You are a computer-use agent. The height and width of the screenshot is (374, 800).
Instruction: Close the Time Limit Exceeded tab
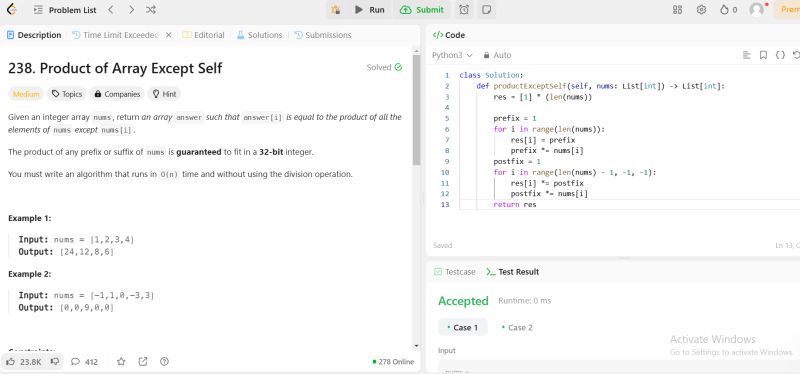coord(169,35)
